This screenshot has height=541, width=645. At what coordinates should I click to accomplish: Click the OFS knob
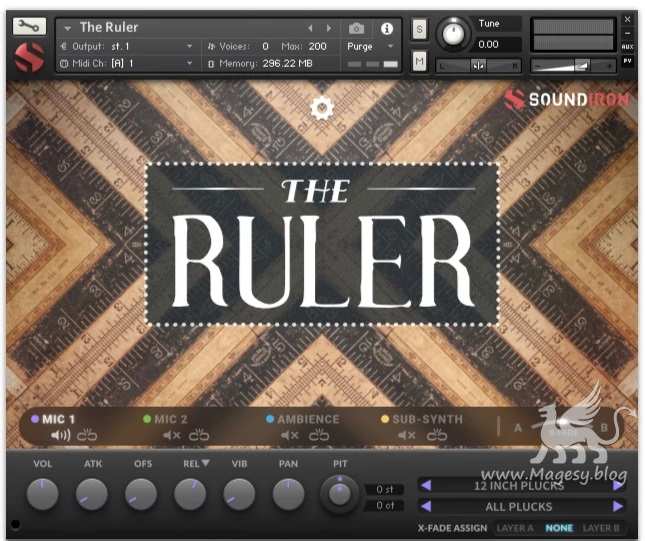141,494
